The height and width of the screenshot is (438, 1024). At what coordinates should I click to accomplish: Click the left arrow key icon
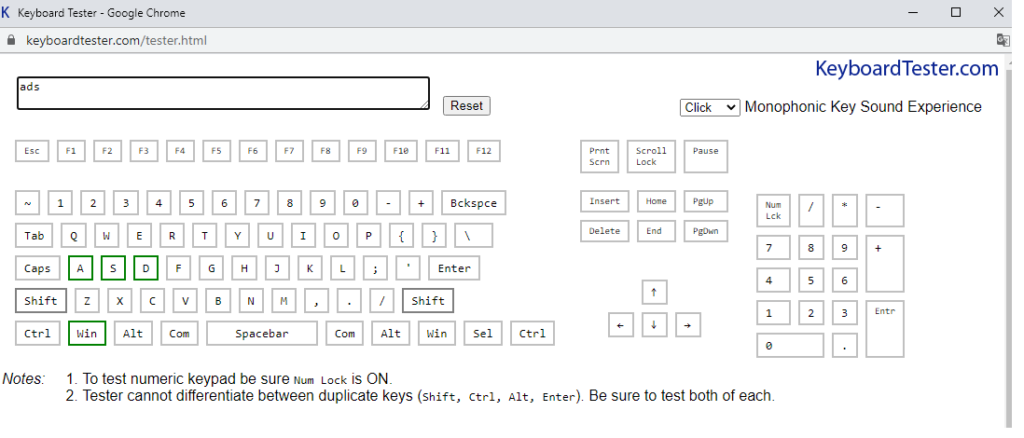(x=621, y=325)
